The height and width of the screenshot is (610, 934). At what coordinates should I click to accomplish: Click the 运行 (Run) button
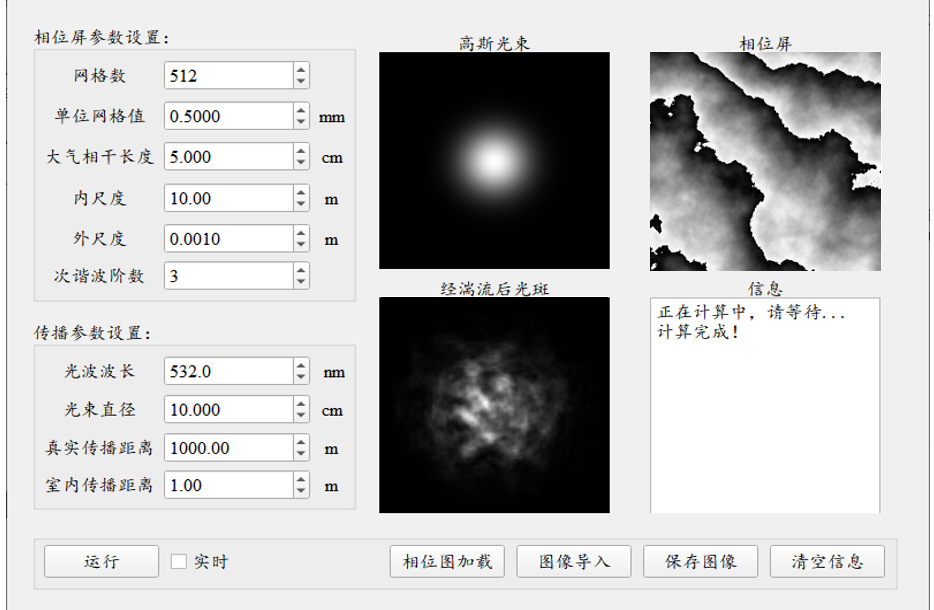[100, 561]
